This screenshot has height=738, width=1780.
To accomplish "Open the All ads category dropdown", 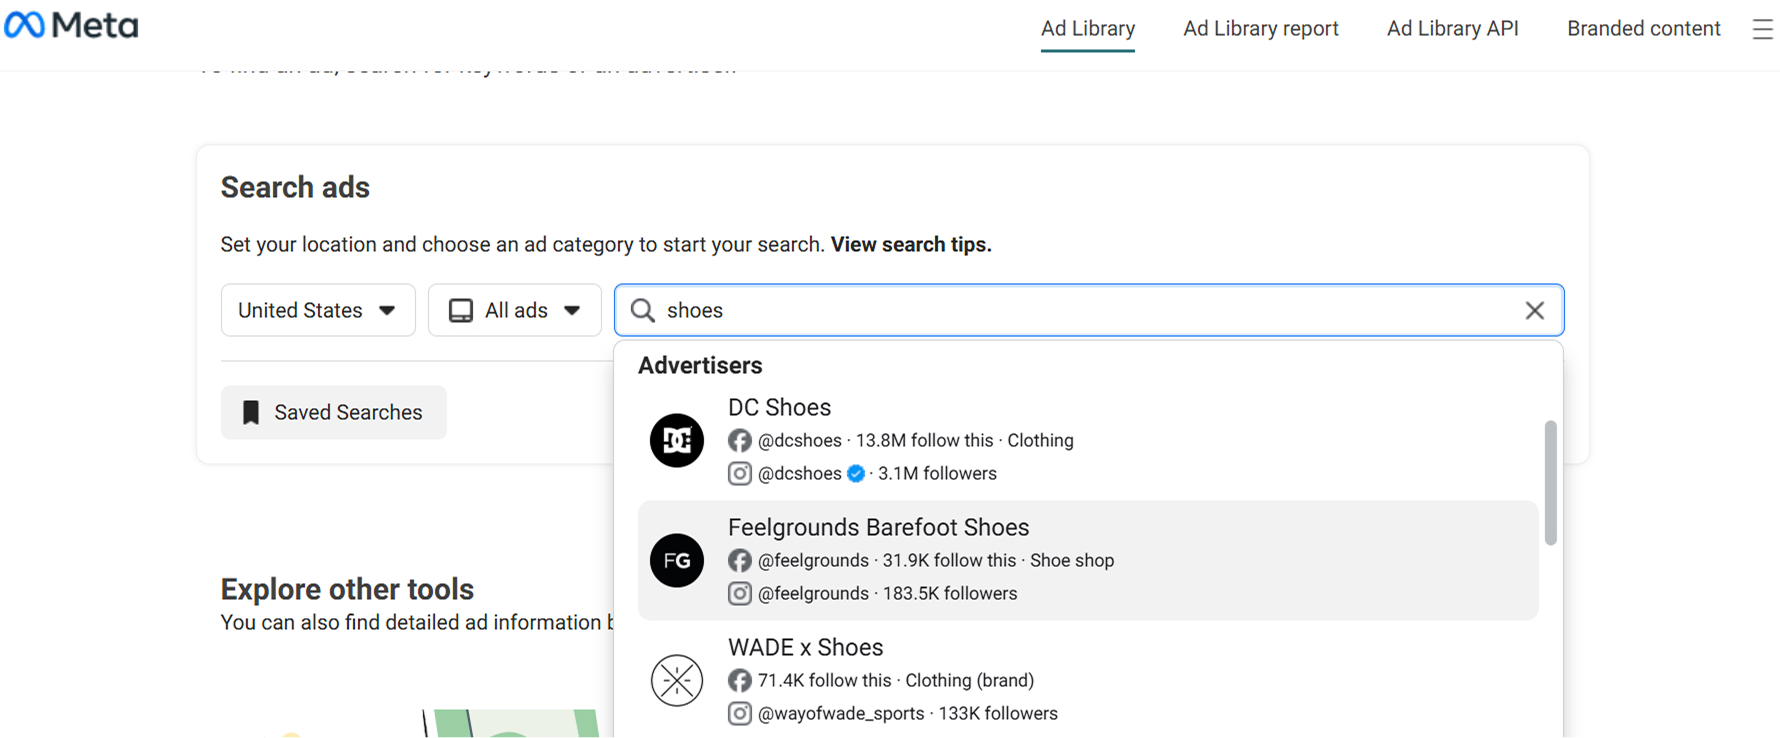I will coord(514,311).
